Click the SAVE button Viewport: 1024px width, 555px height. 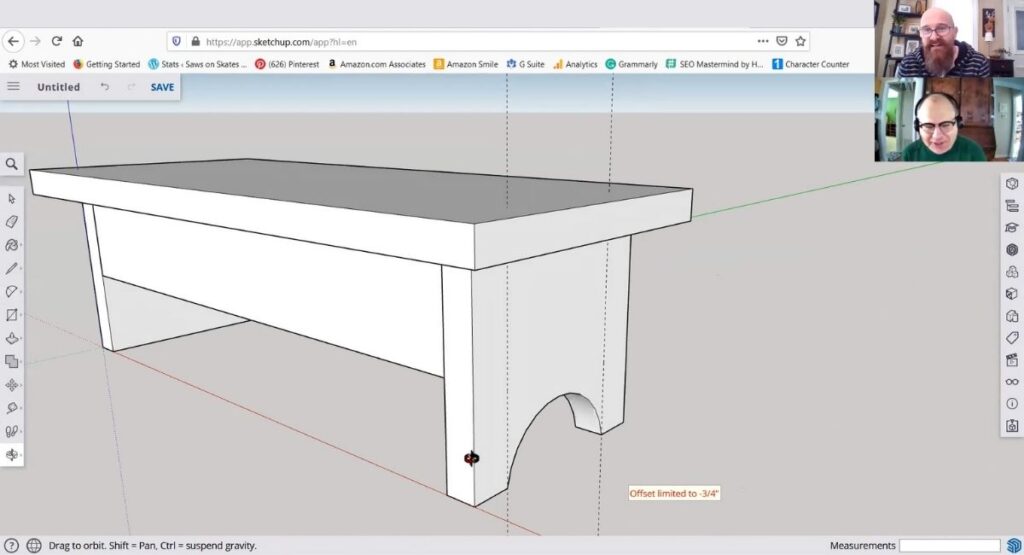(x=162, y=87)
